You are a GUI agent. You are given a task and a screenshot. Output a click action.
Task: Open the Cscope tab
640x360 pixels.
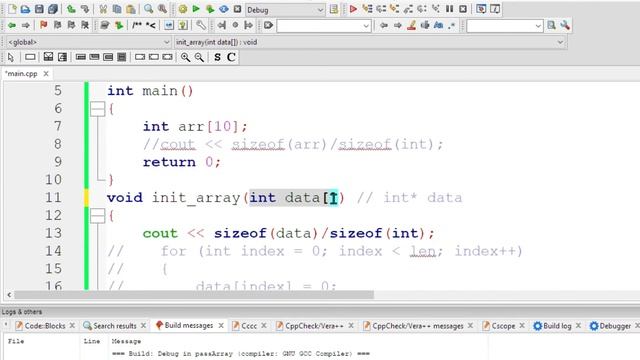[x=503, y=326]
